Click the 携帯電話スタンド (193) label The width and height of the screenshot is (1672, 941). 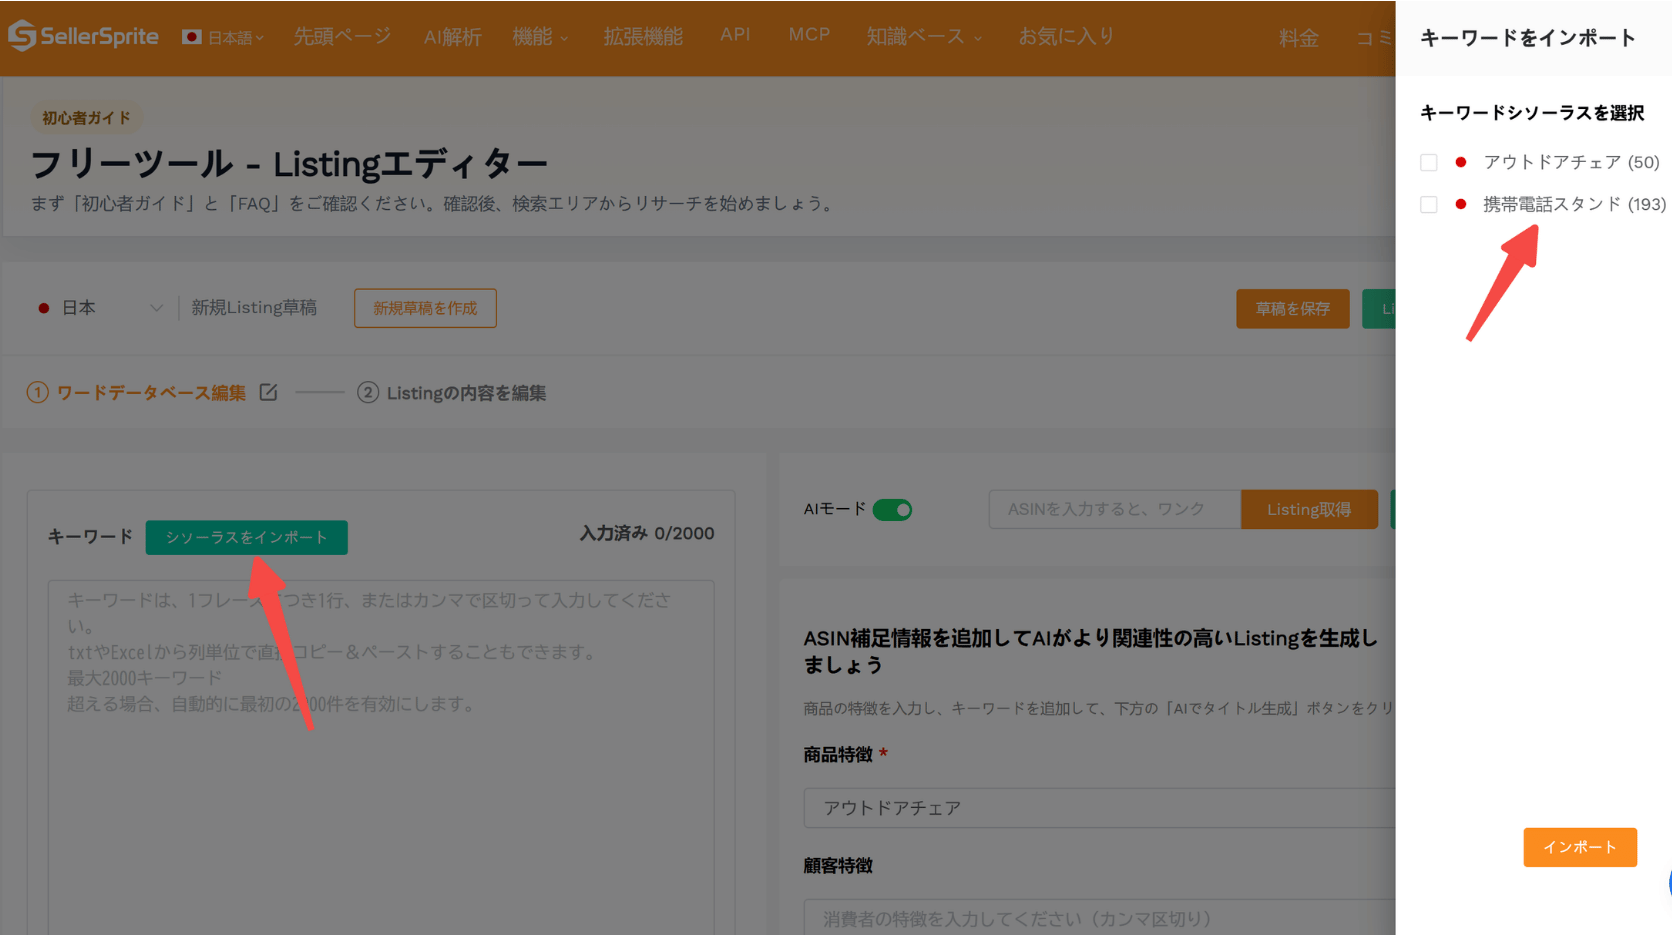(x=1574, y=204)
